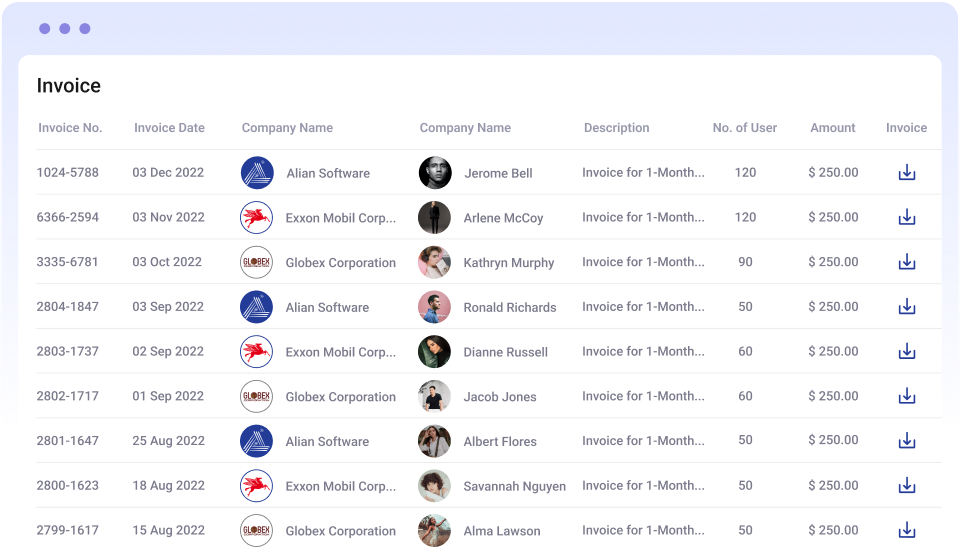
Task: Click Alian Software logo in first row
Action: pos(257,173)
